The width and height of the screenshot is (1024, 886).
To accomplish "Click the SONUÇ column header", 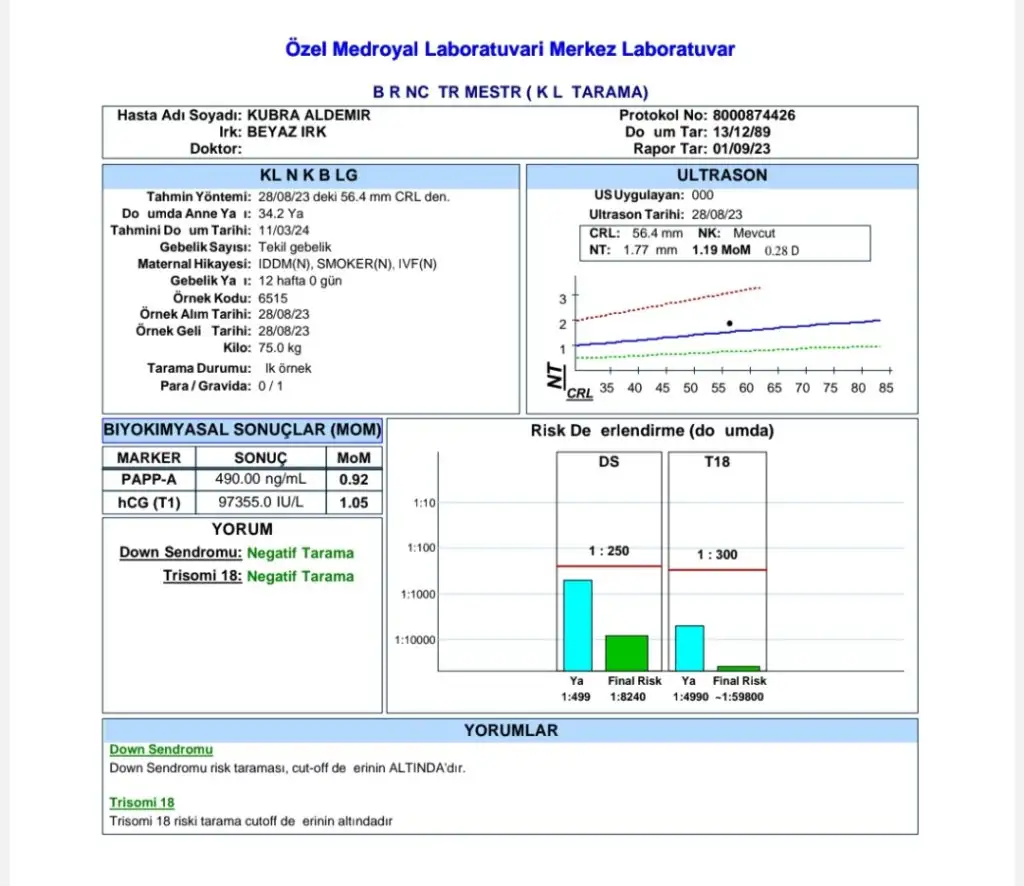I will click(260, 457).
